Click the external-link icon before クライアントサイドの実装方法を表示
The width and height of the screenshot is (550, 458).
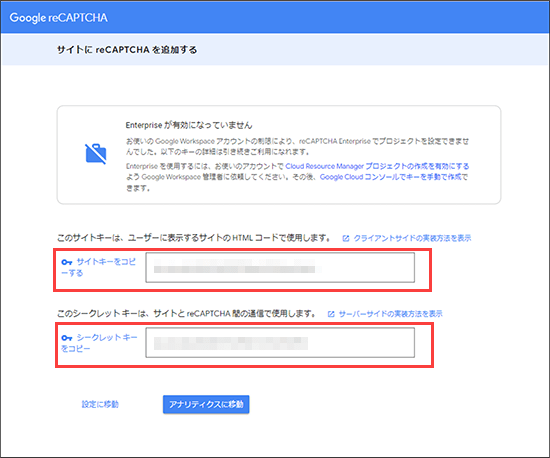point(346,238)
